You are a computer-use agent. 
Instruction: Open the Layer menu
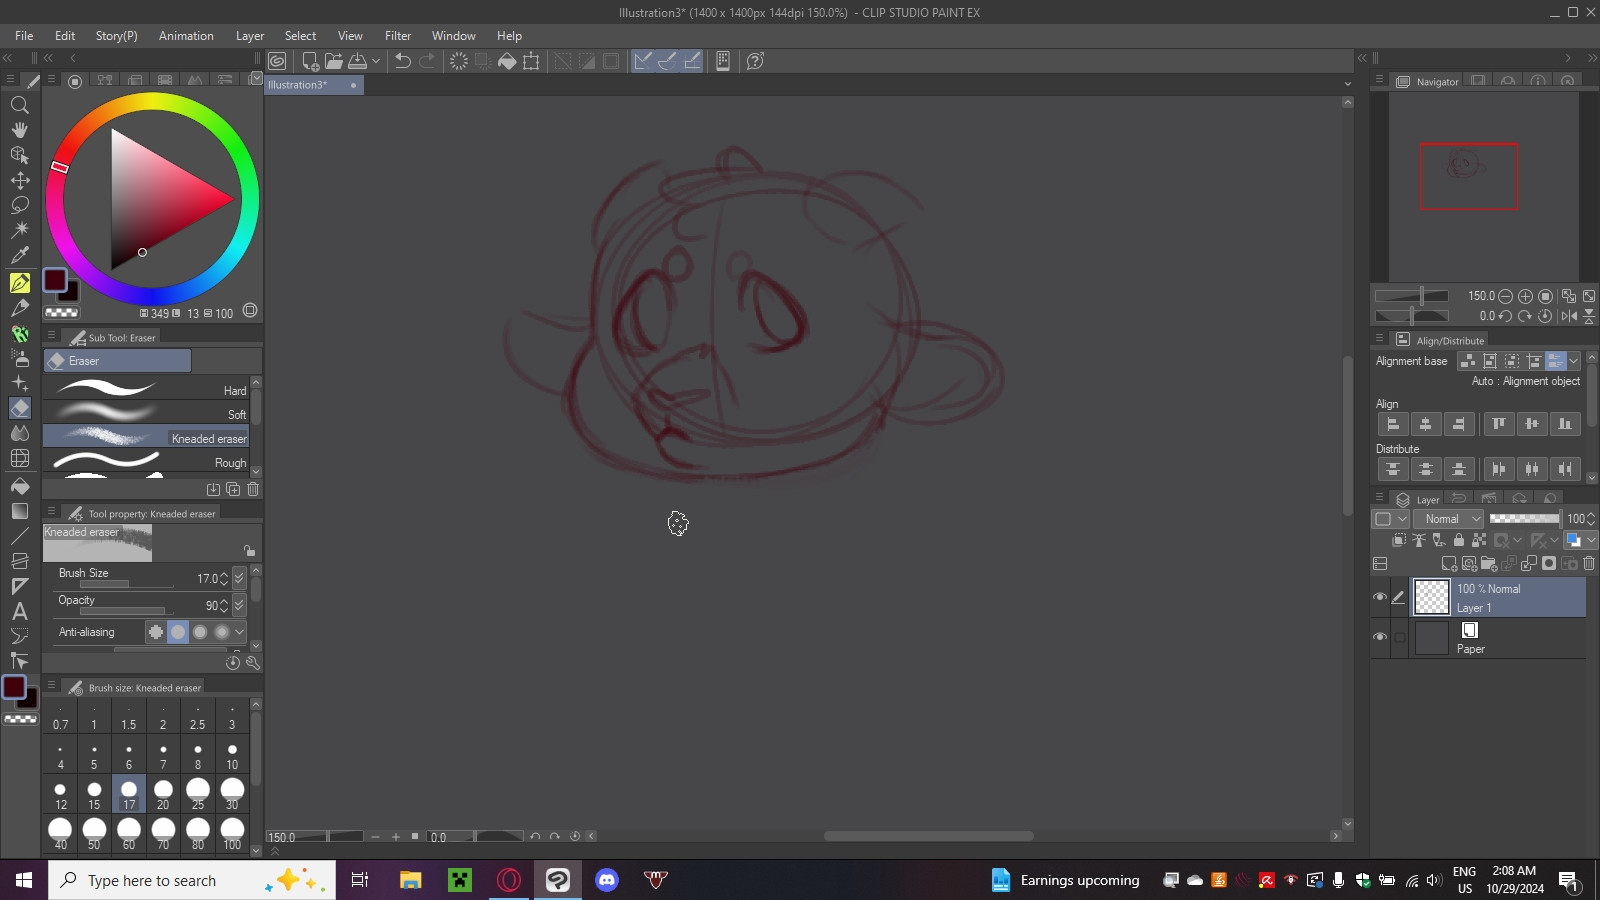(250, 36)
